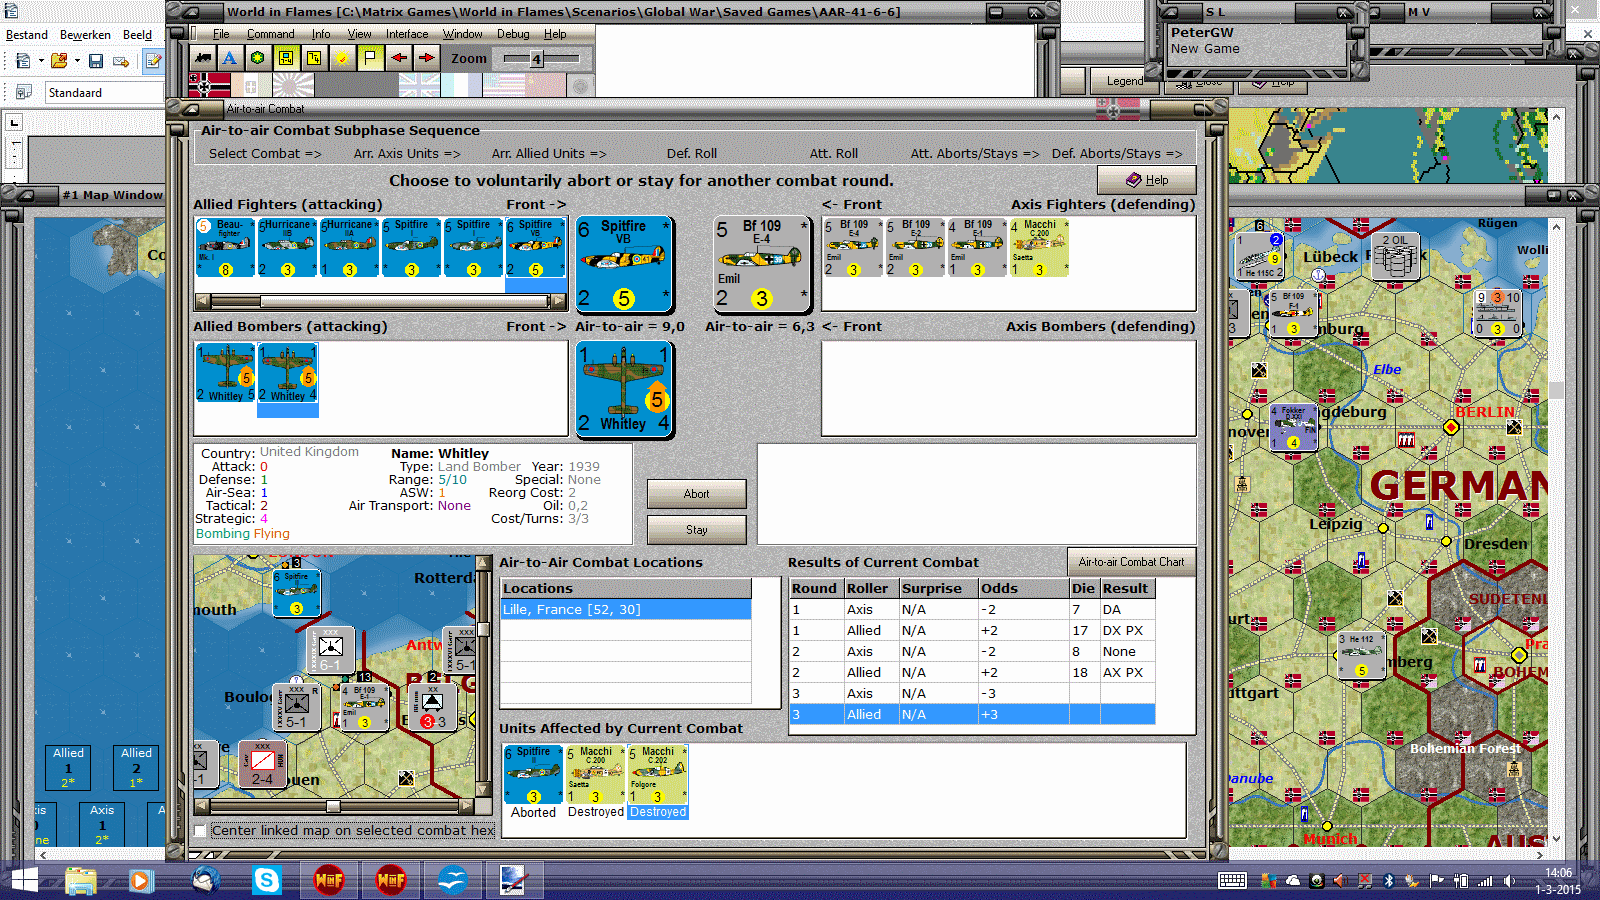
Task: Toggle the first yellow unit-display toolbar icon
Action: click(286, 58)
